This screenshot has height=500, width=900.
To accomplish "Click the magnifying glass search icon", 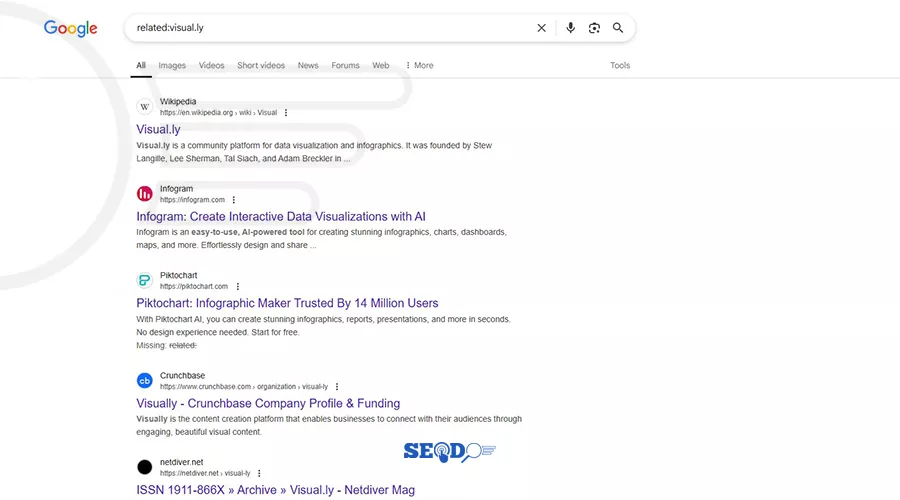I will (x=618, y=28).
